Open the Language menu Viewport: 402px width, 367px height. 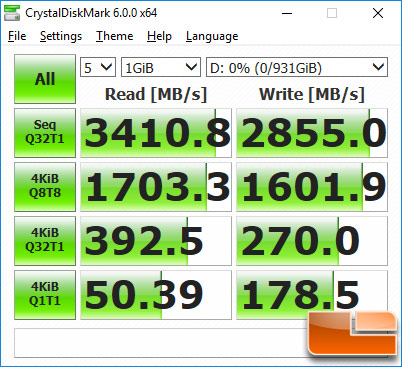212,36
